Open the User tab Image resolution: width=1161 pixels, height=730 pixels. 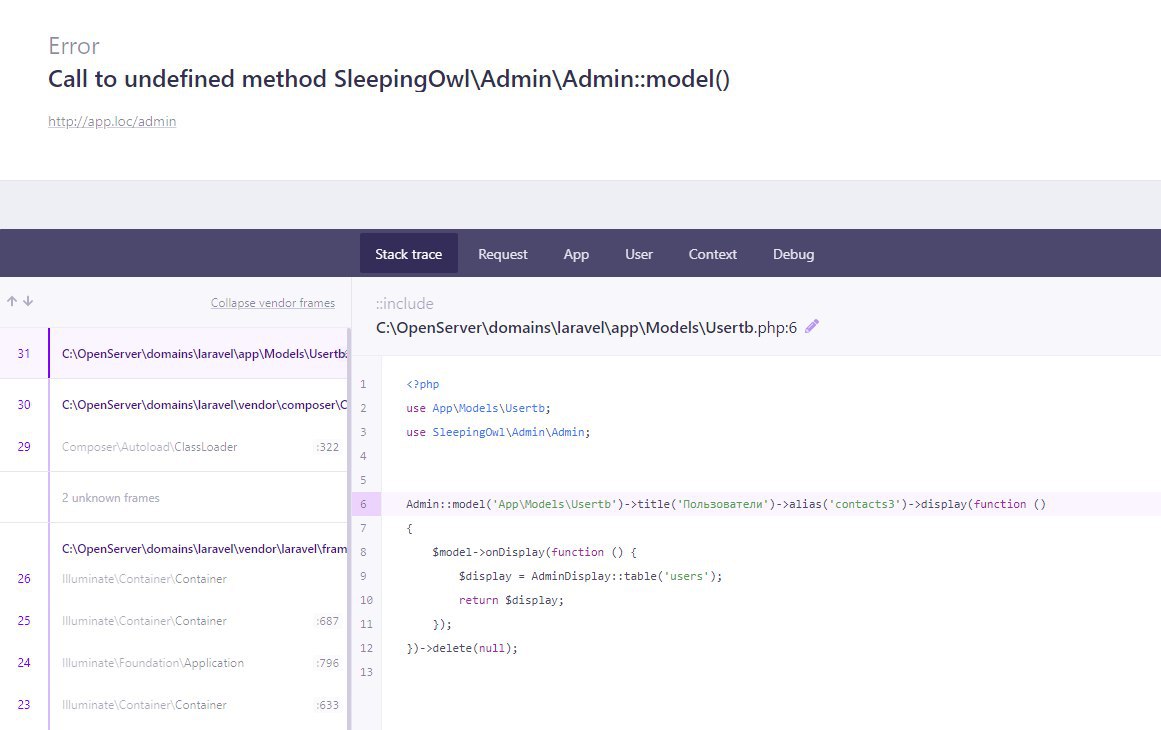tap(638, 254)
